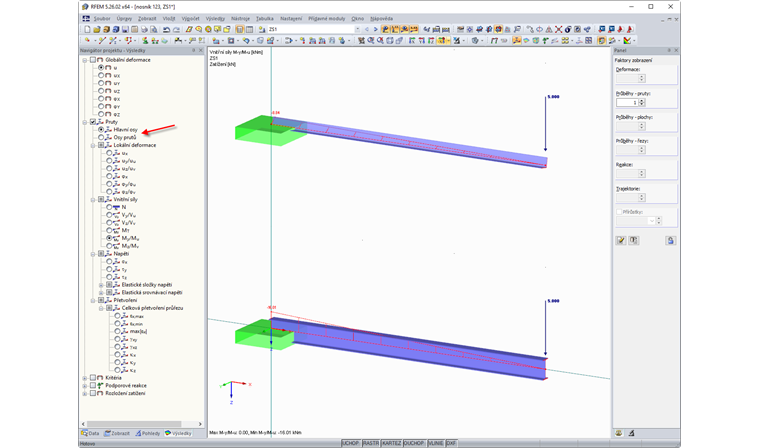This screenshot has width=760, height=448.
Task: Toggle the KARTEZ status bar button
Action: 392,443
